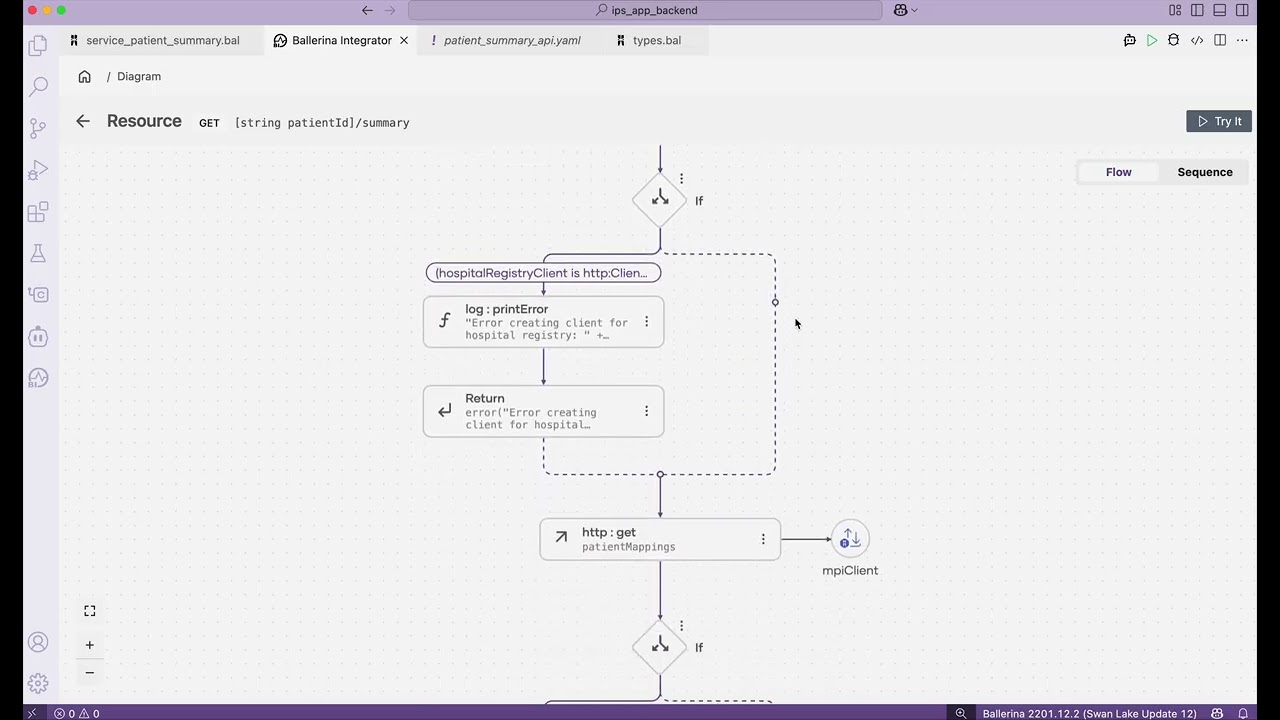
Task: Switch to the Sequence view
Action: pos(1205,172)
